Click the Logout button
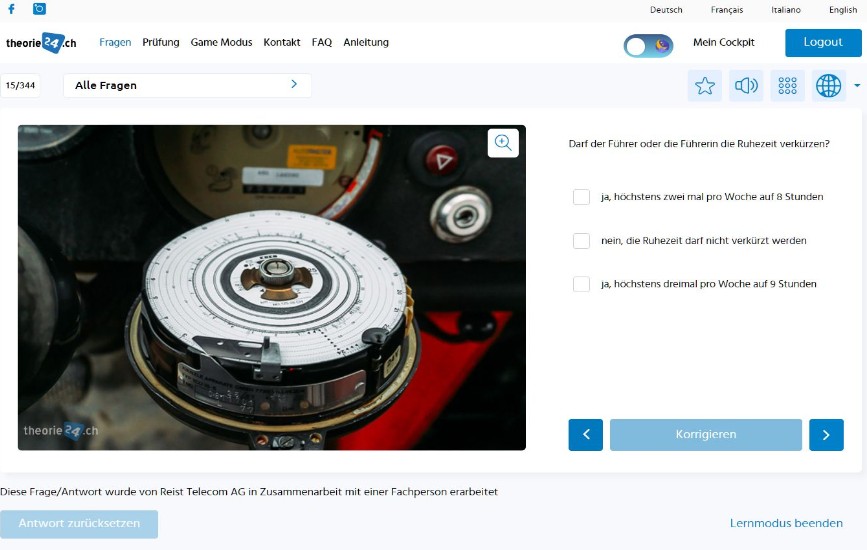Image resolution: width=867 pixels, height=550 pixels. click(x=823, y=43)
